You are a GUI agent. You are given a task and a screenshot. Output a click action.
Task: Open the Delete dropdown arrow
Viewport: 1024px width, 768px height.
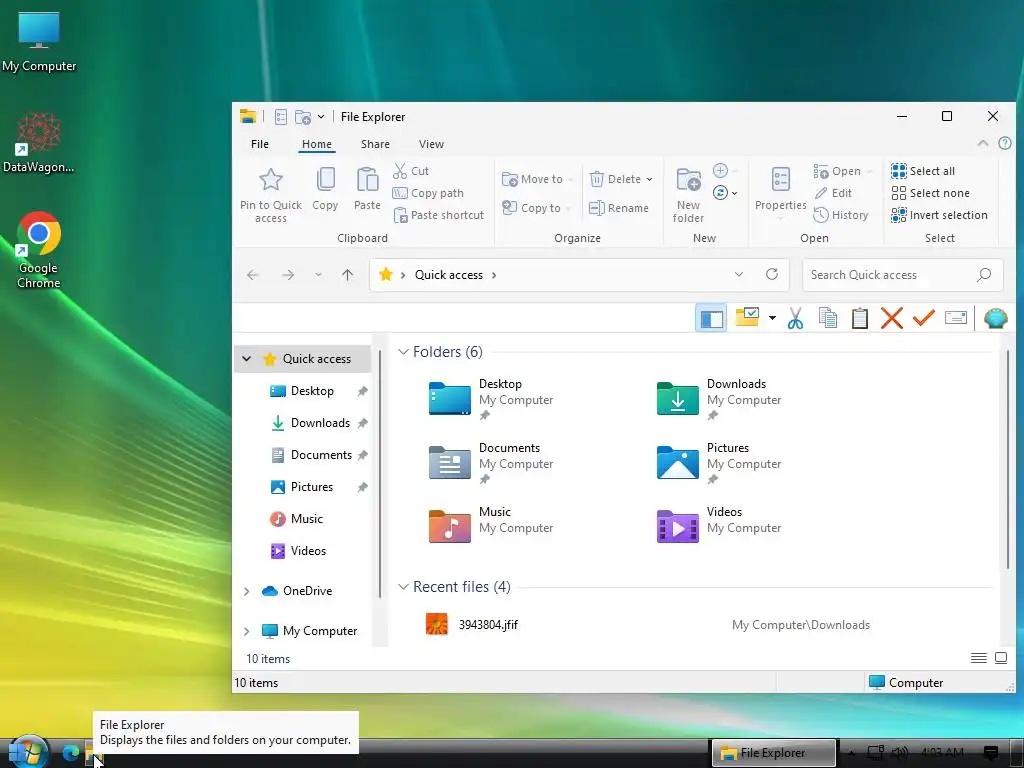[x=649, y=179]
